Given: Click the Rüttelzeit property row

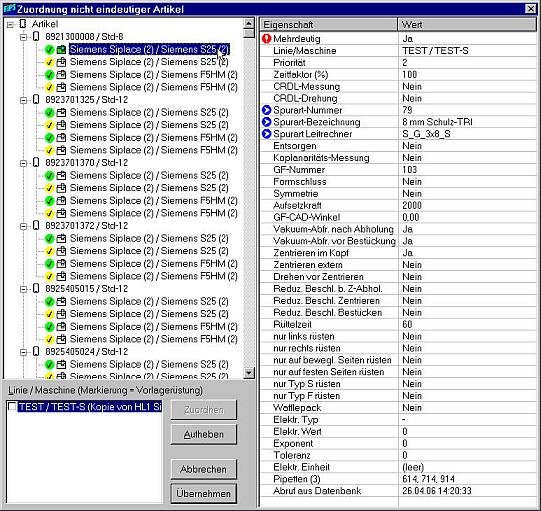Looking at the screenshot, I should [x=399, y=324].
